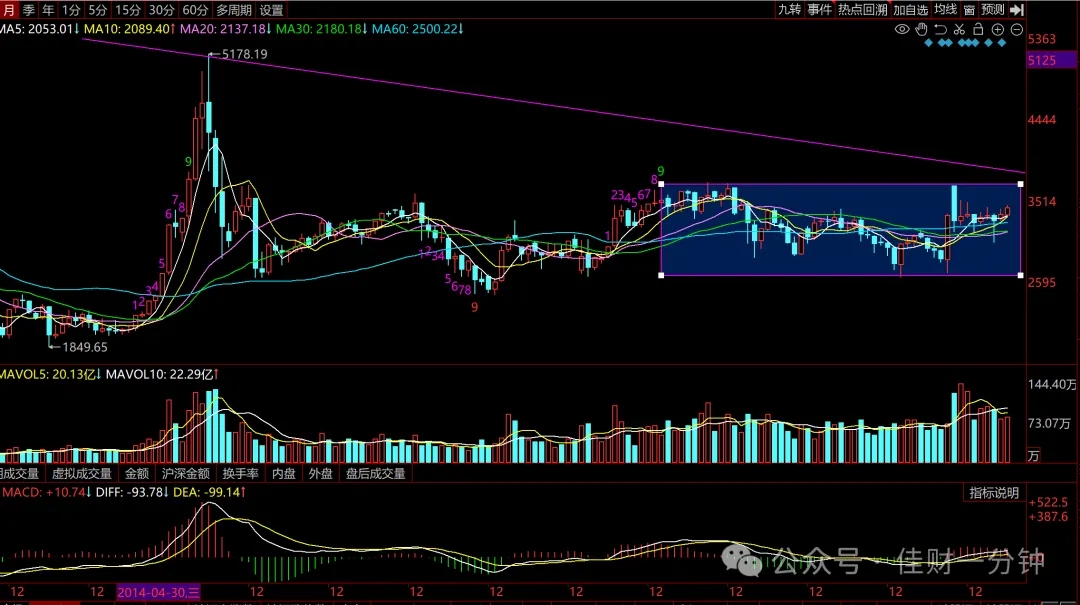
Task: Click the 4444 price axis label
Action: 1042,120
